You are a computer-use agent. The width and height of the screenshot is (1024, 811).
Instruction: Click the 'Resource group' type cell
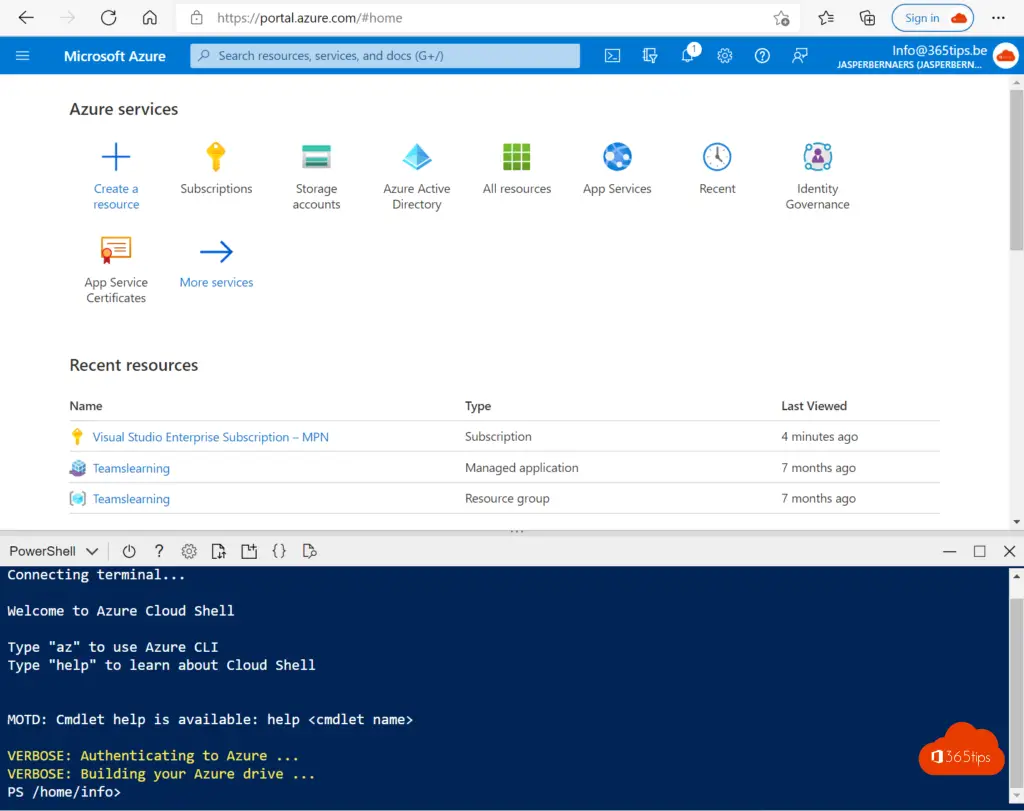tap(507, 499)
